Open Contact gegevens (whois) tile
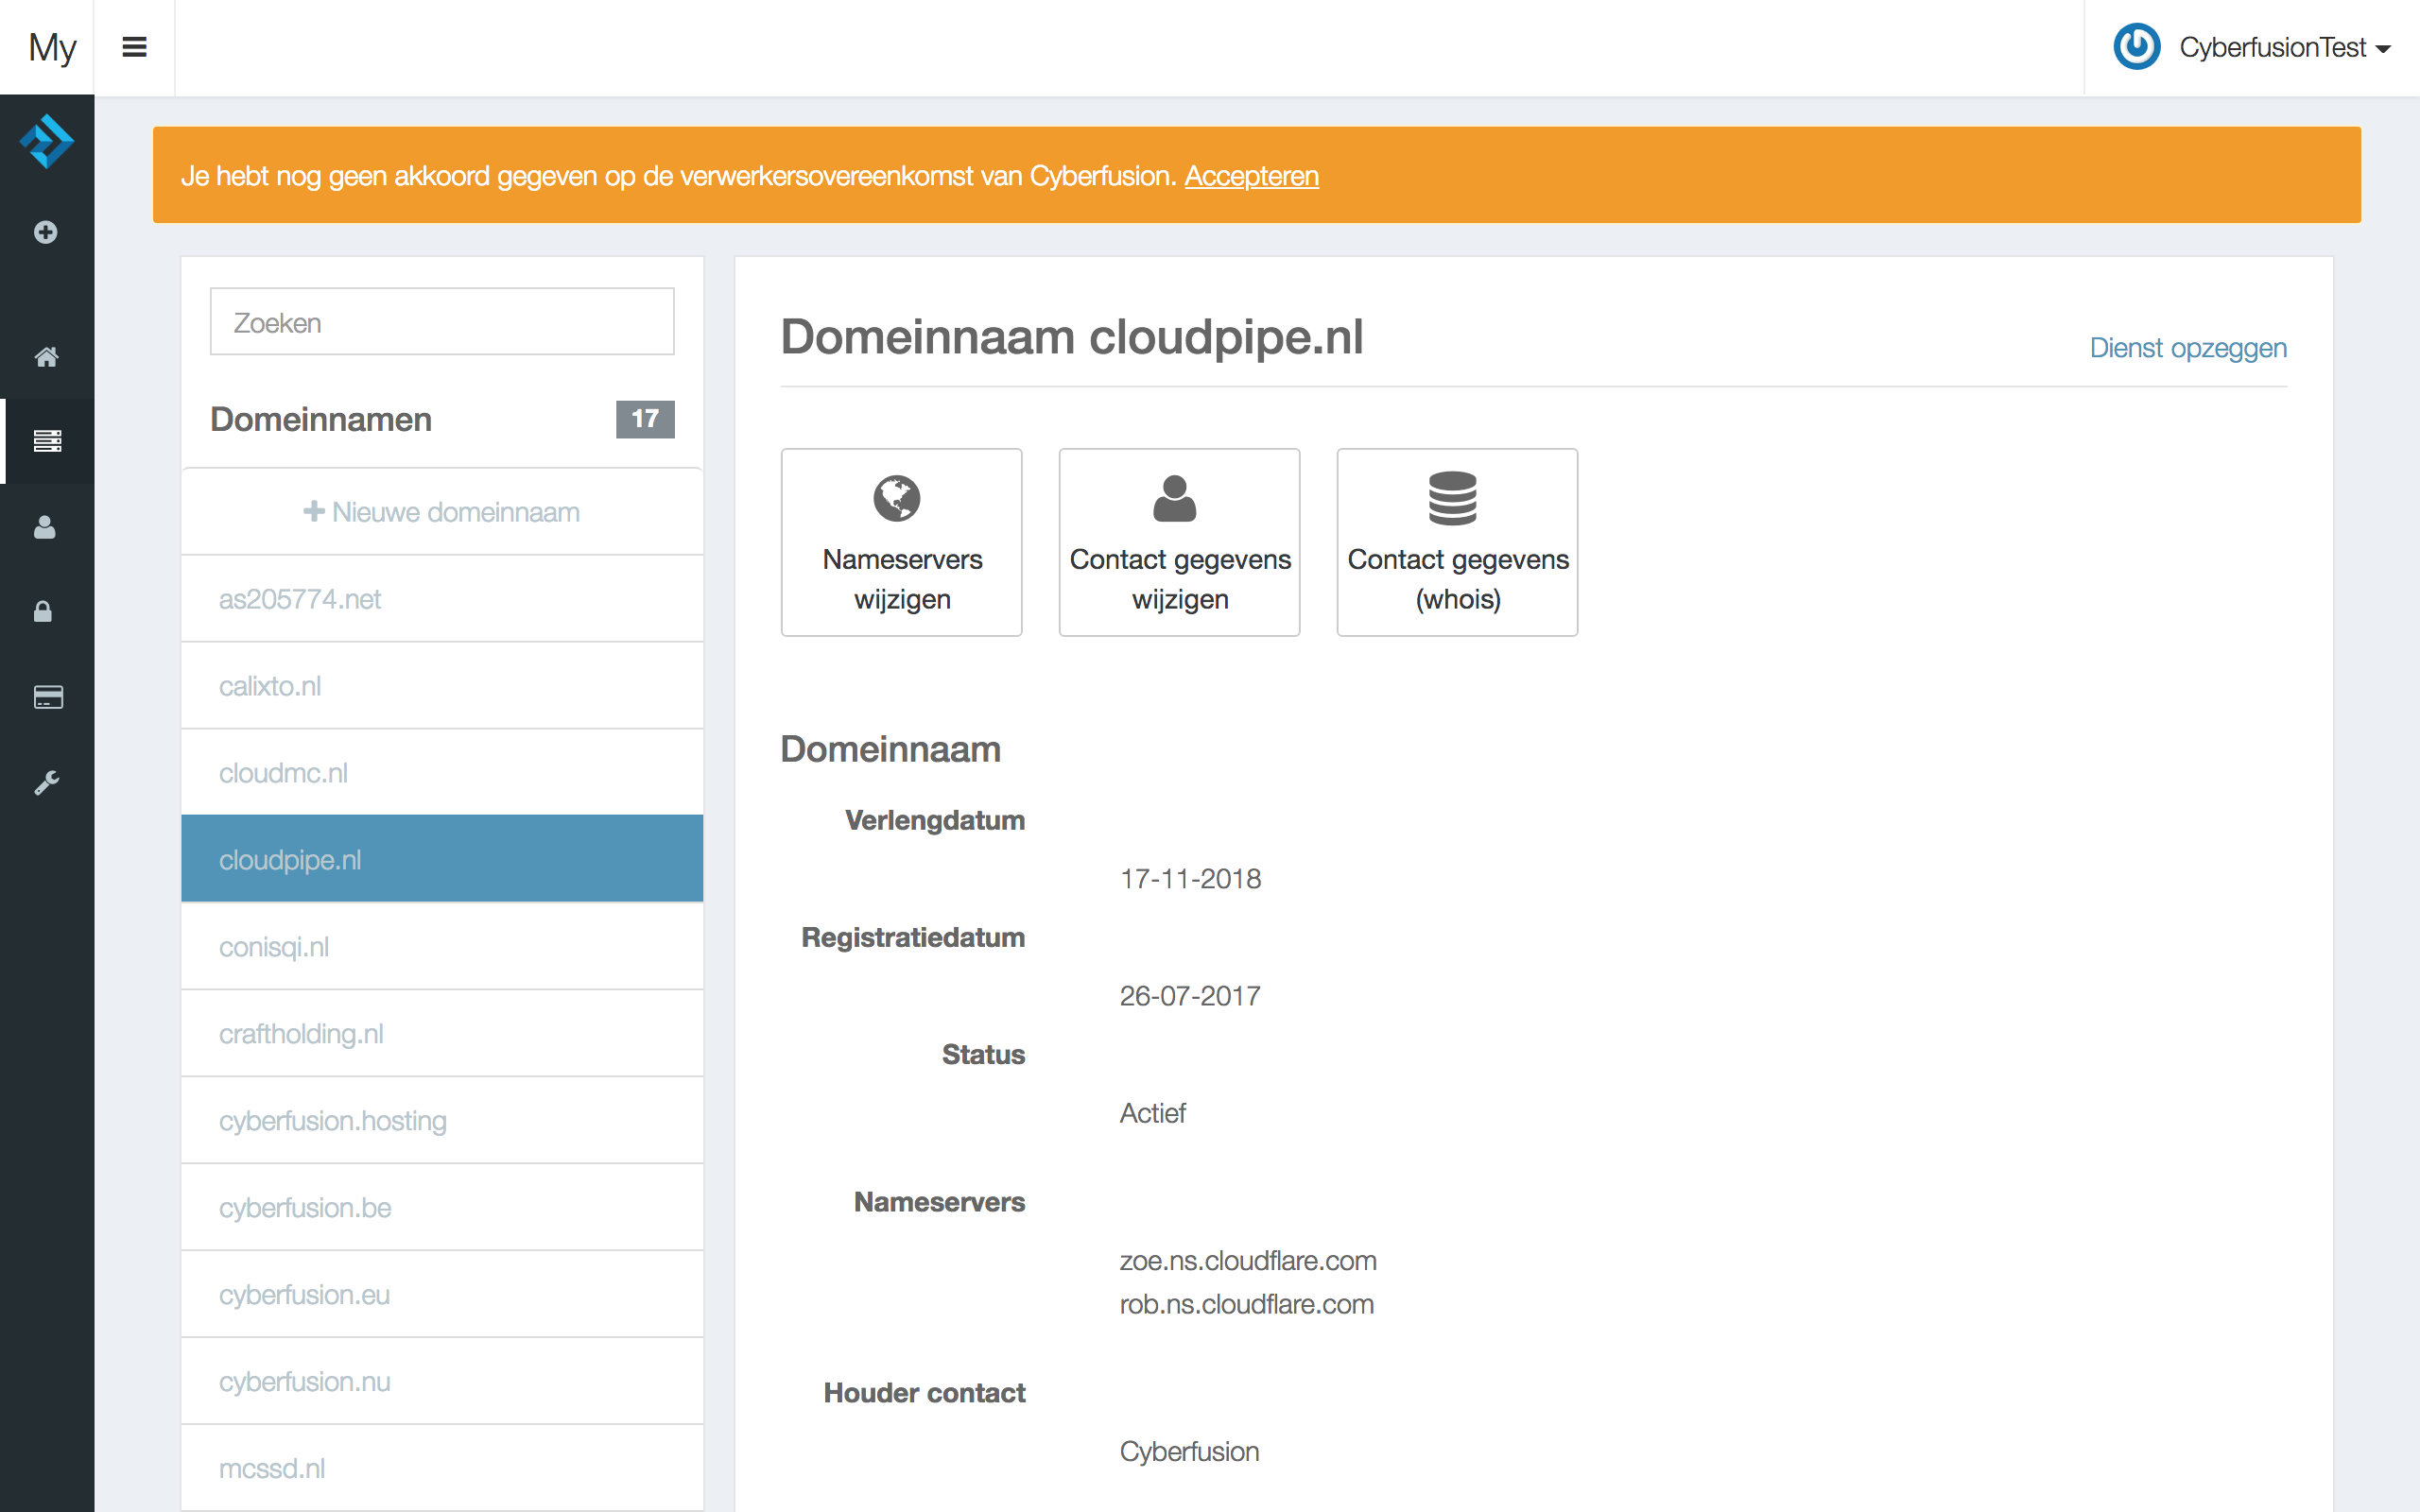Viewport: 2420px width, 1512px height. [1457, 541]
